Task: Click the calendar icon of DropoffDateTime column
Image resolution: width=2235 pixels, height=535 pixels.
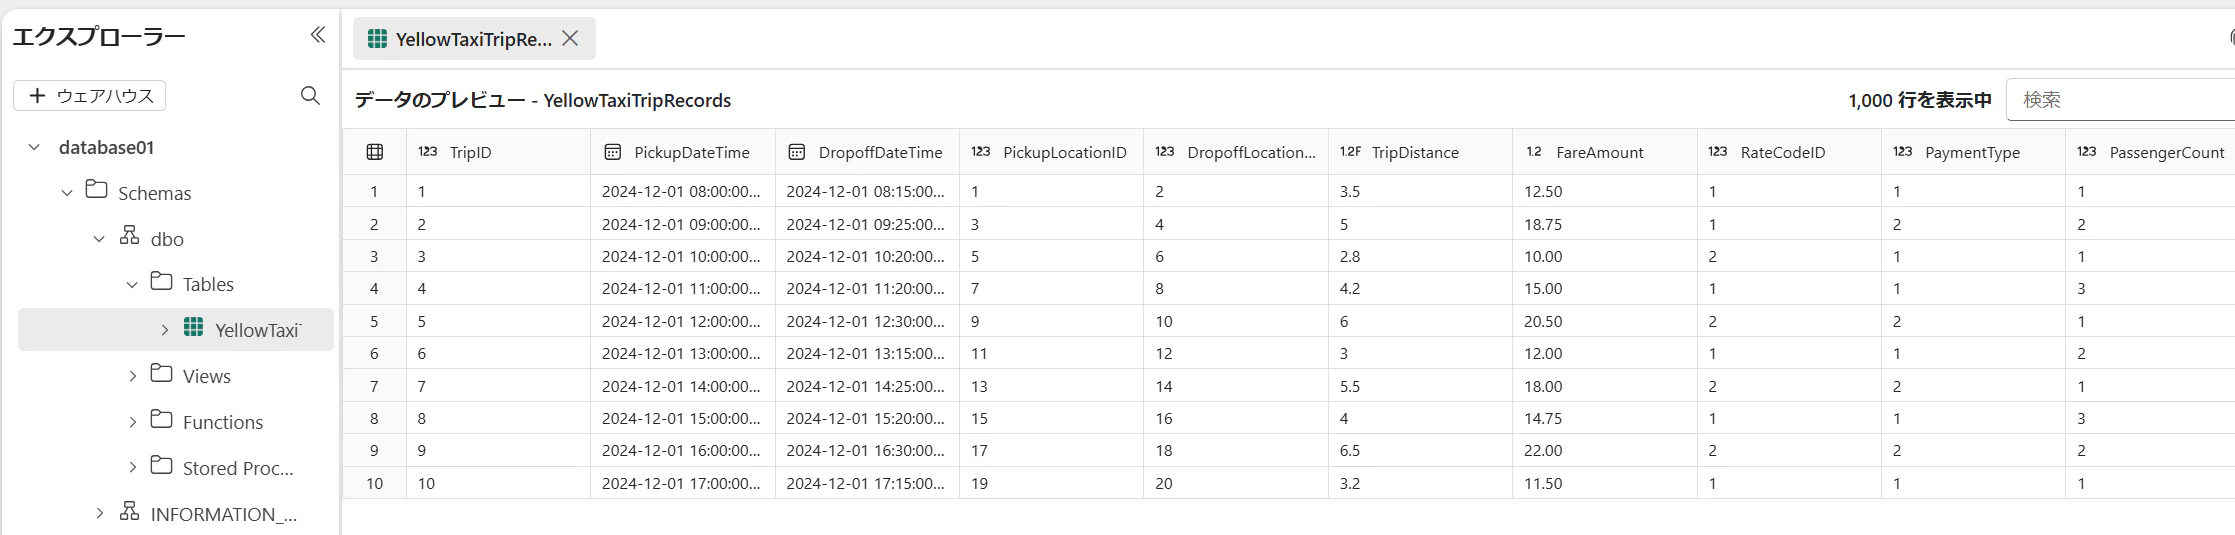Action: [796, 152]
